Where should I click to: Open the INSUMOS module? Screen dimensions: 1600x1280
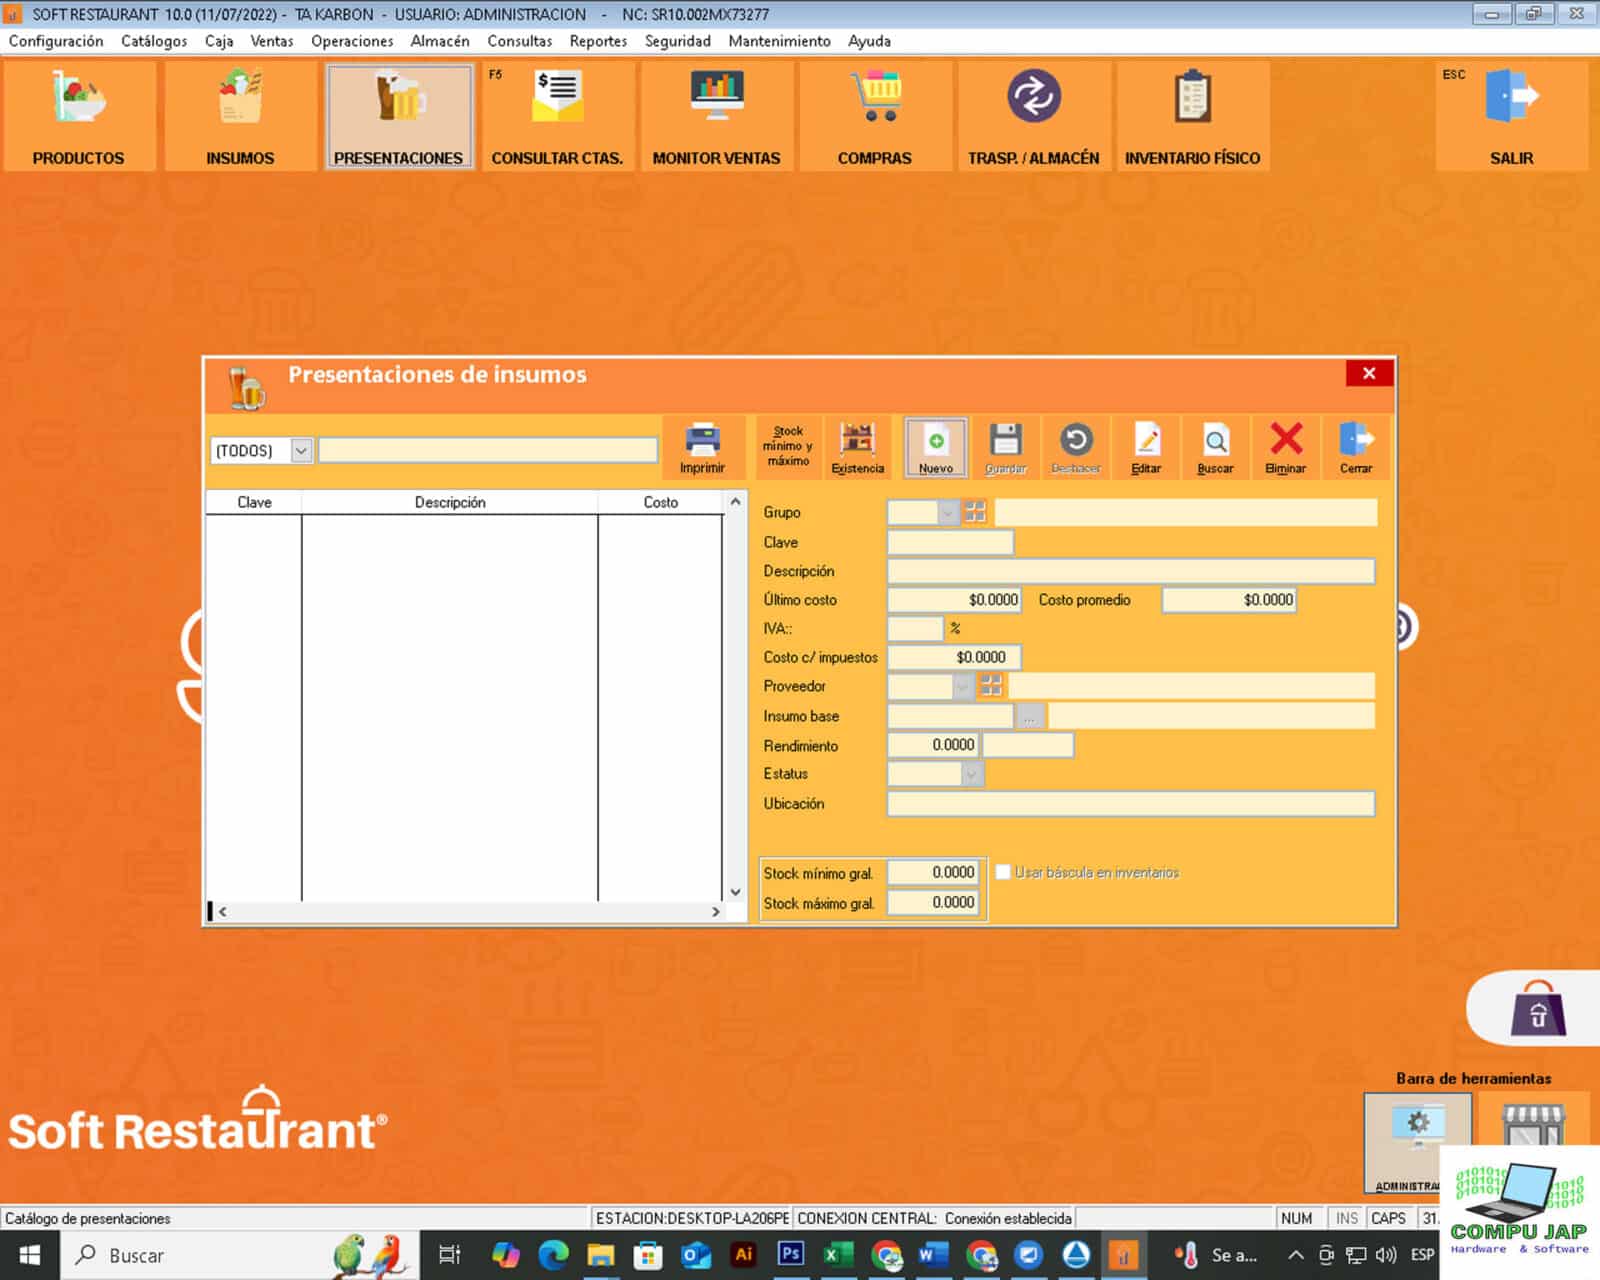[x=240, y=116]
